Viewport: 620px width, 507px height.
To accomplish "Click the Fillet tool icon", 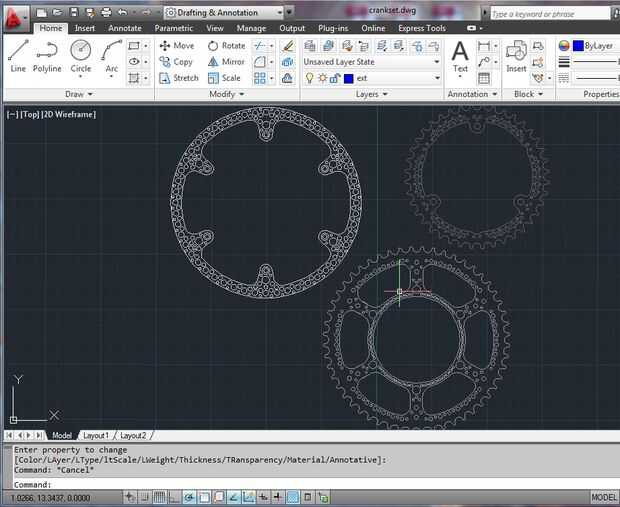I will point(260,62).
